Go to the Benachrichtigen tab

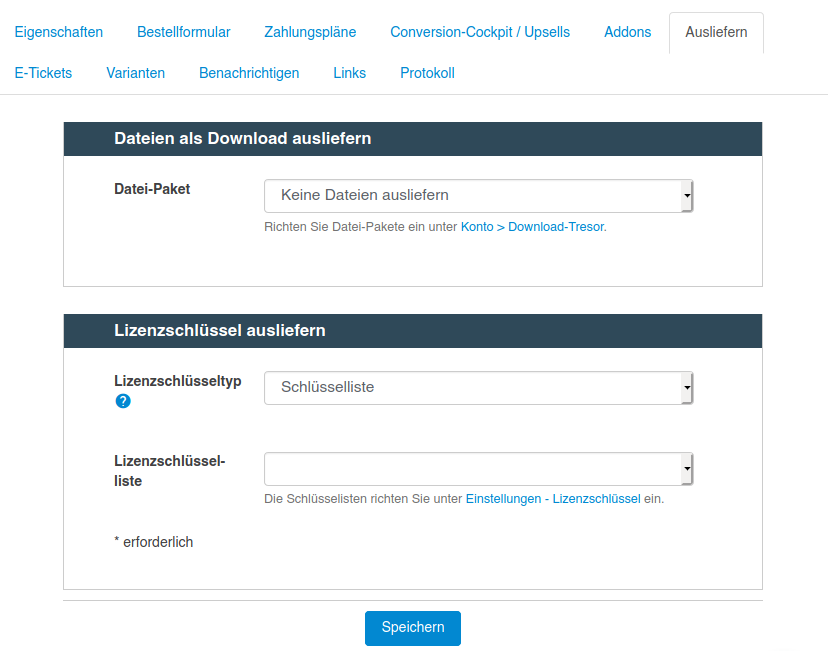click(x=249, y=73)
